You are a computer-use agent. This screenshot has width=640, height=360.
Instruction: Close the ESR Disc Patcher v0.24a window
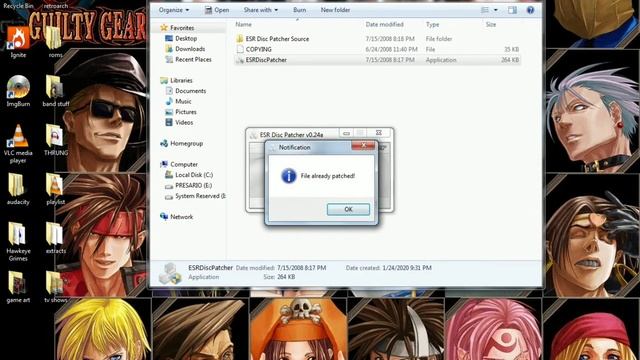pyautogui.click(x=379, y=133)
